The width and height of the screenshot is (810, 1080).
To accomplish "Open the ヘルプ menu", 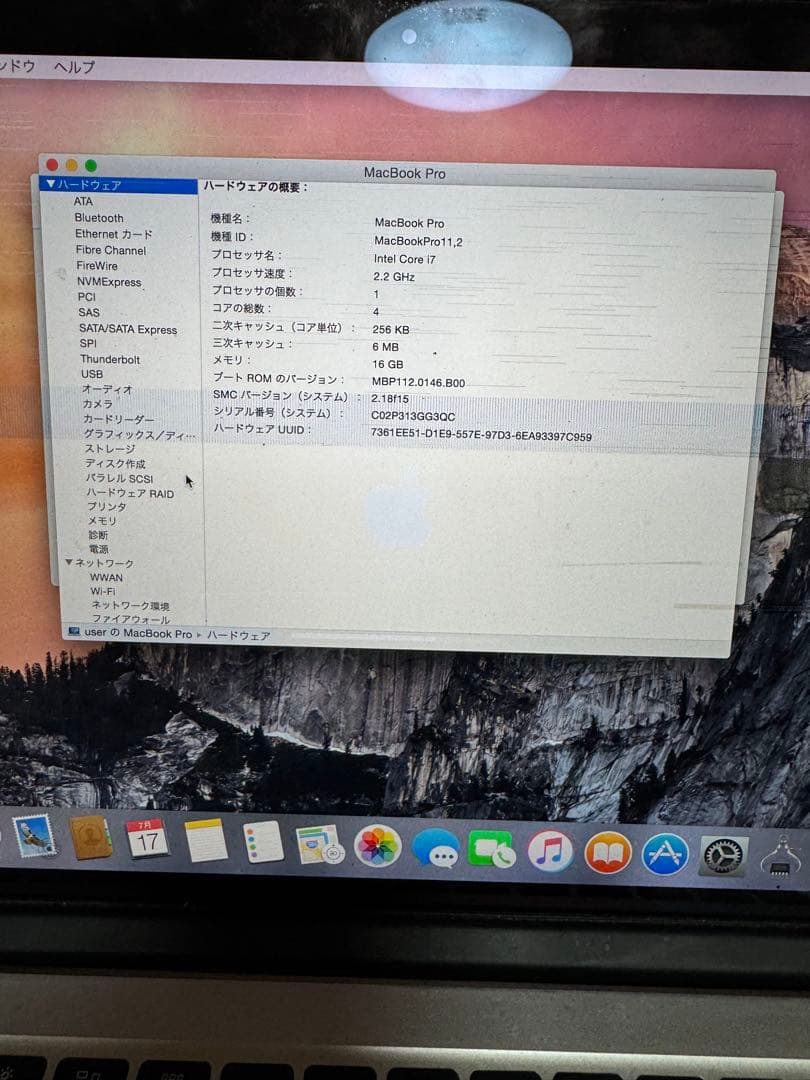I will click(x=74, y=67).
